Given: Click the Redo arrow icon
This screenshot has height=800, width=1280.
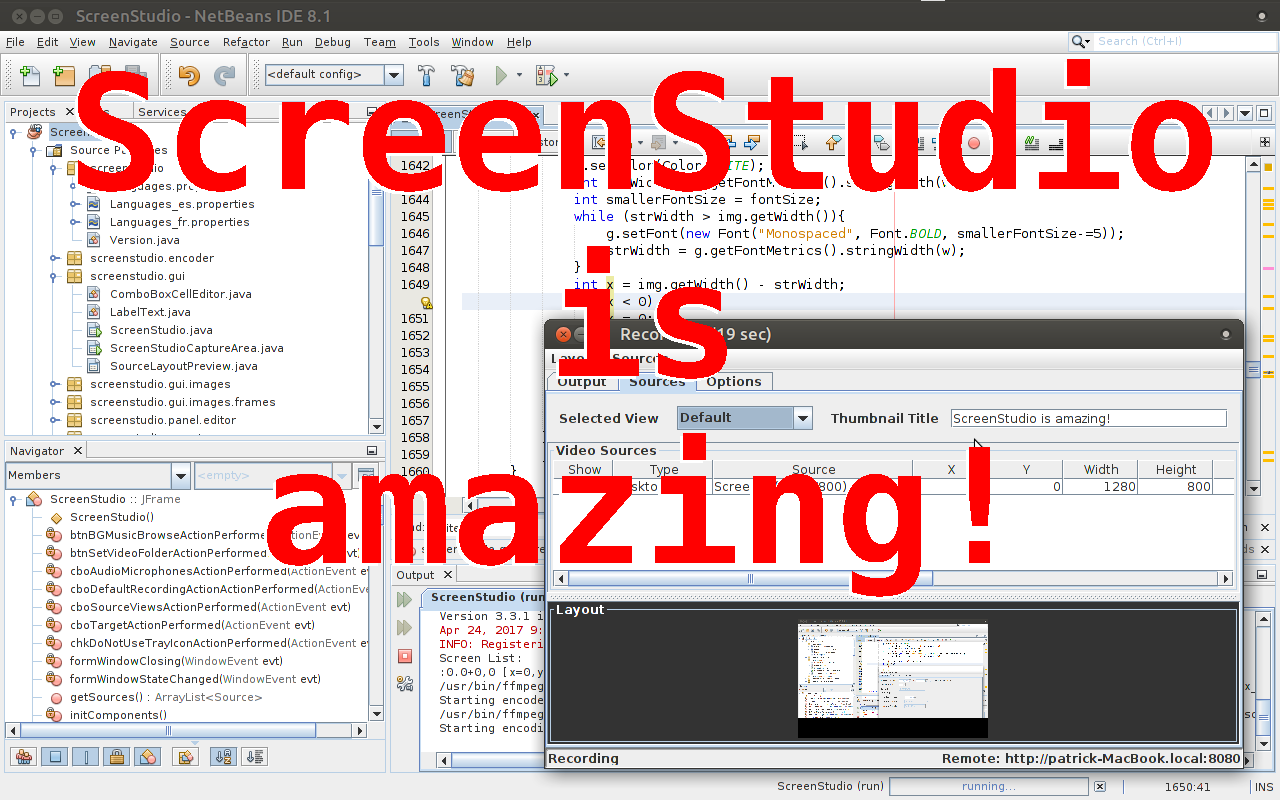Looking at the screenshot, I should tap(225, 75).
